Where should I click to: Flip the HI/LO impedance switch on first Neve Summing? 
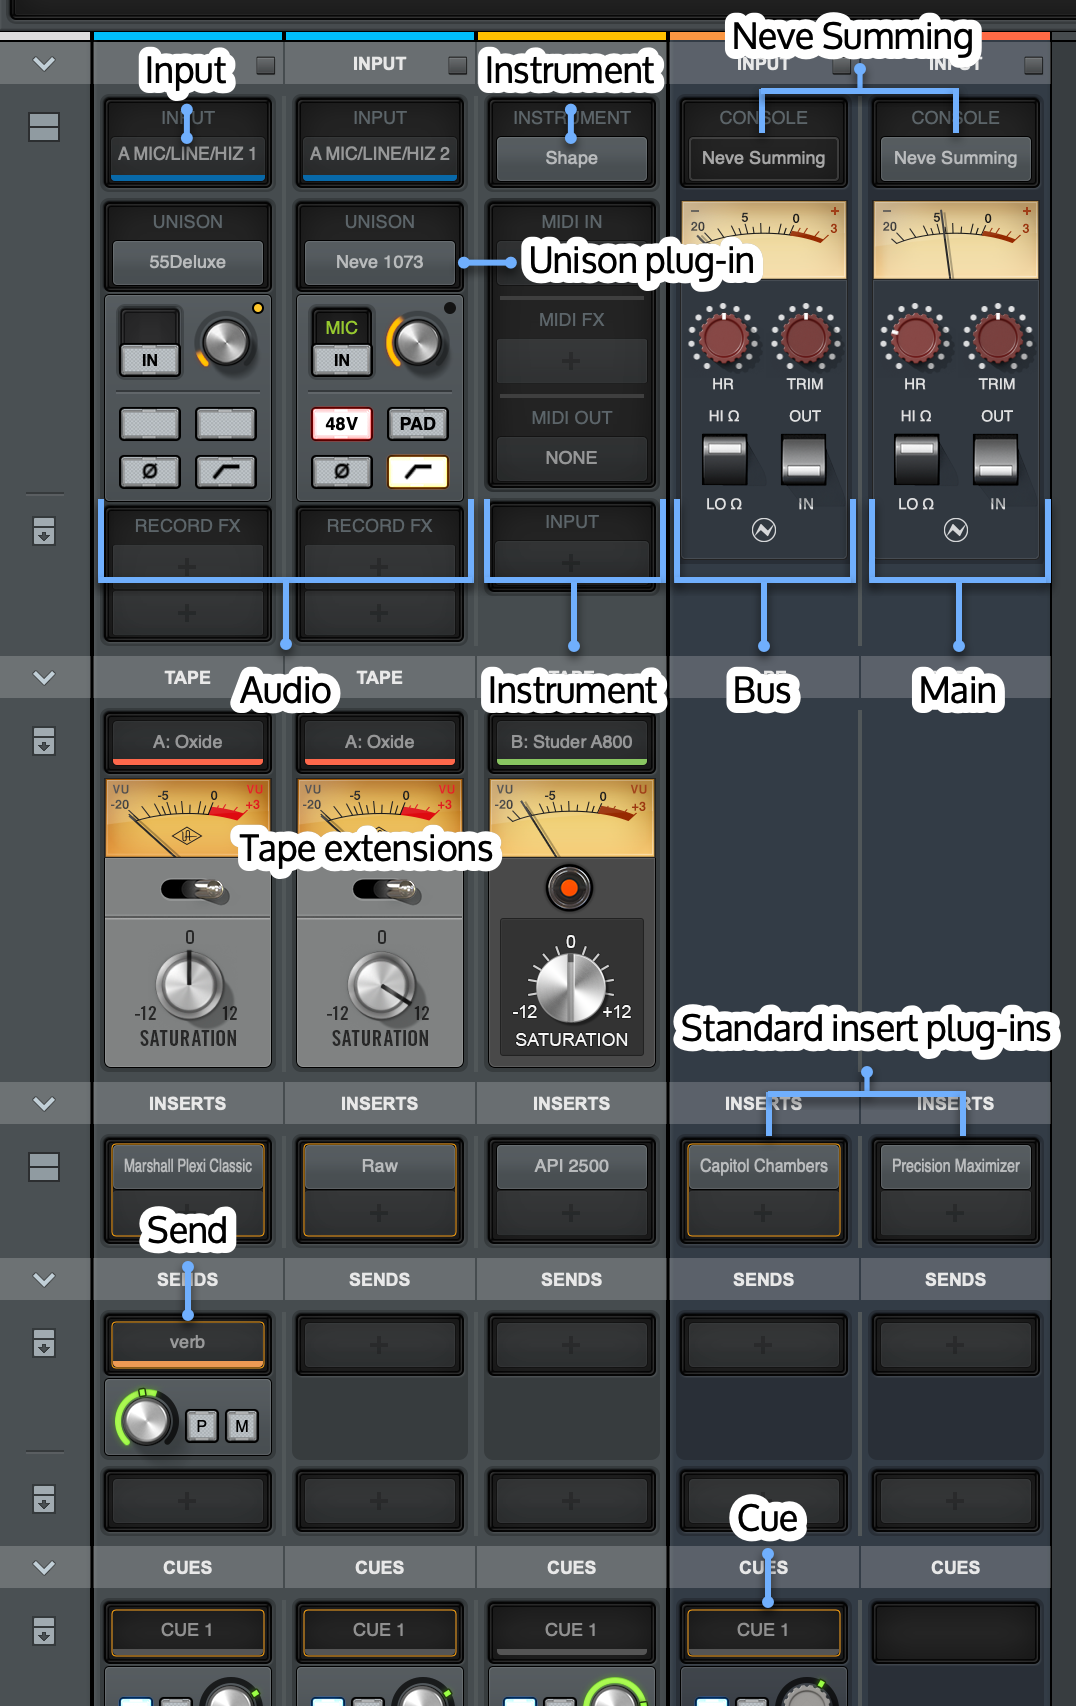click(725, 460)
